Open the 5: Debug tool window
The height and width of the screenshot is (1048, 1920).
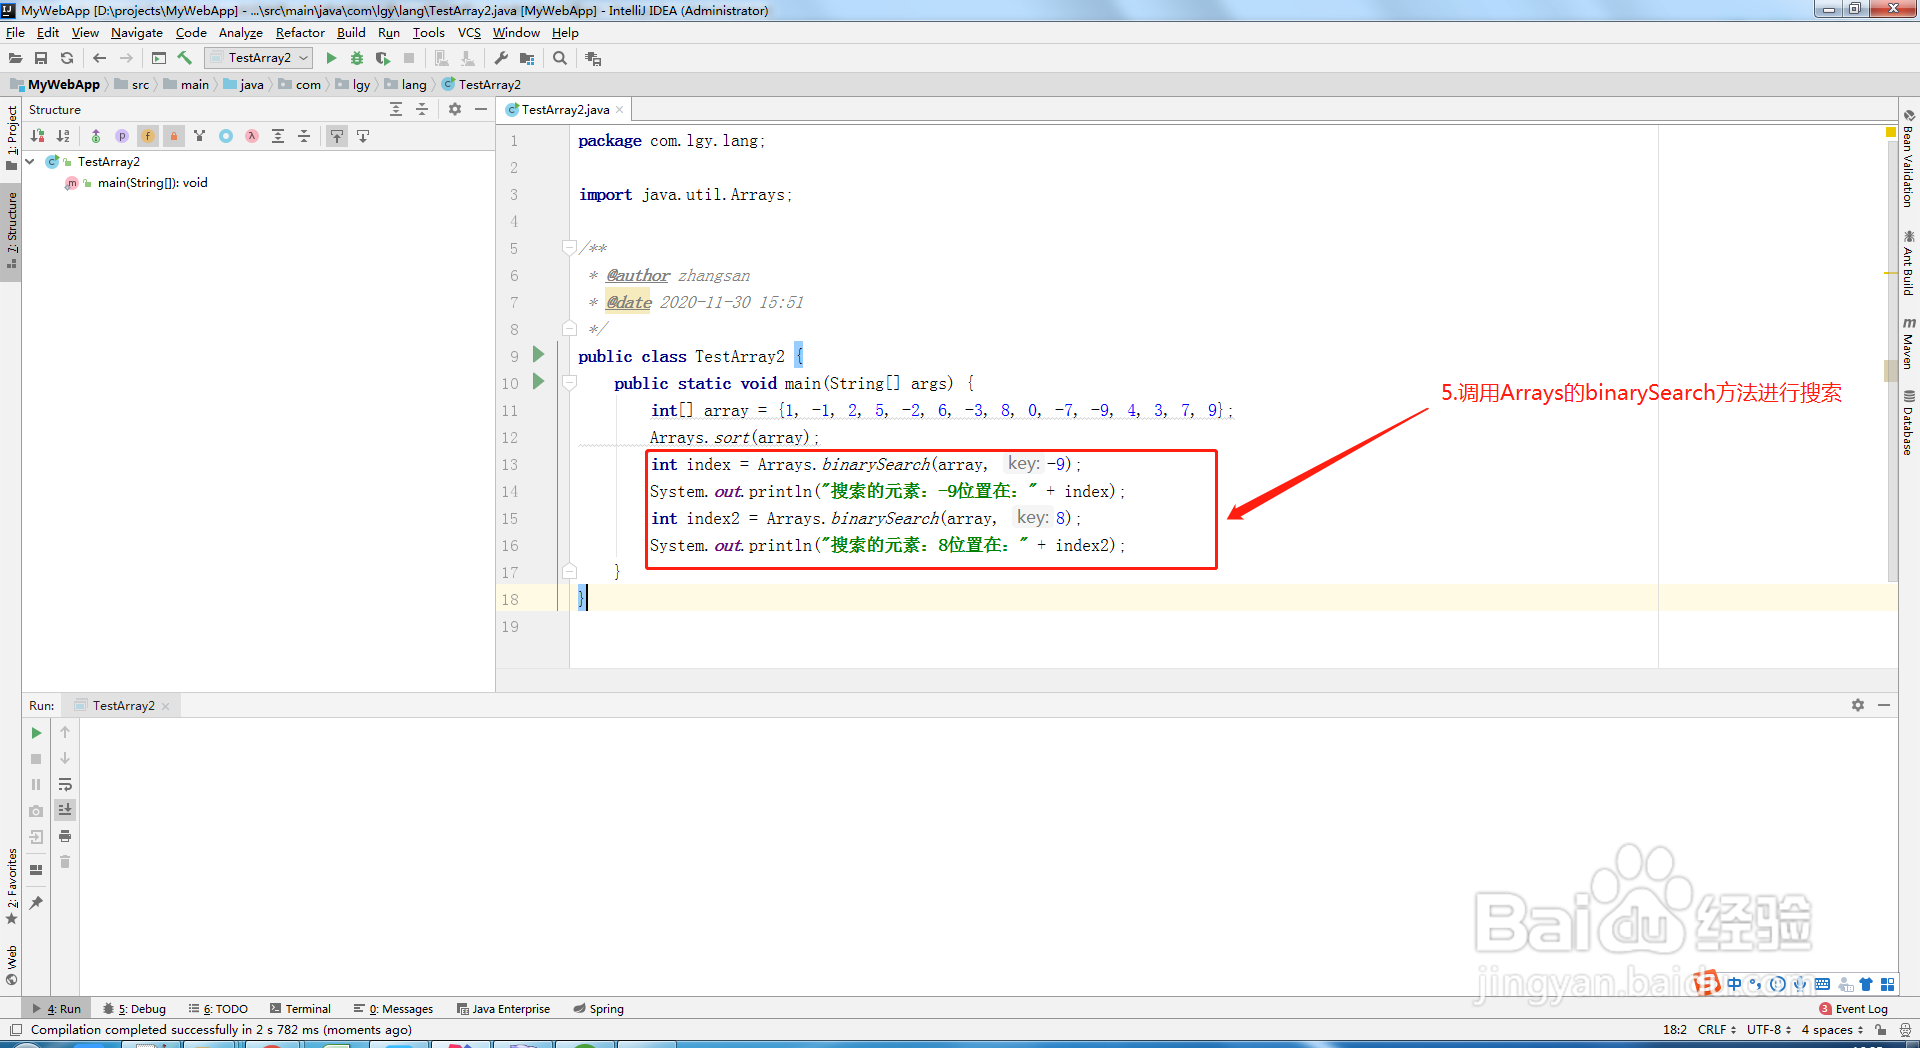click(134, 1009)
